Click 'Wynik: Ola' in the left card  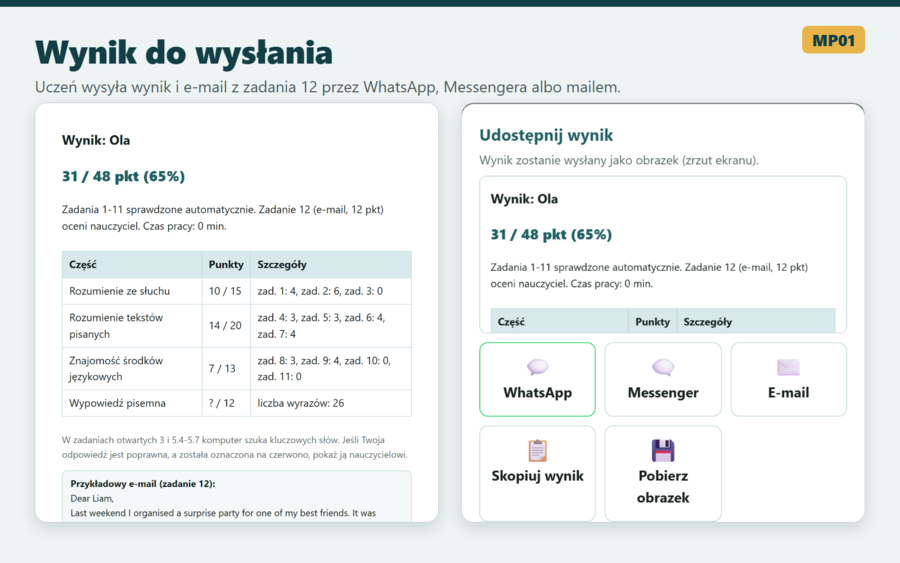point(96,140)
